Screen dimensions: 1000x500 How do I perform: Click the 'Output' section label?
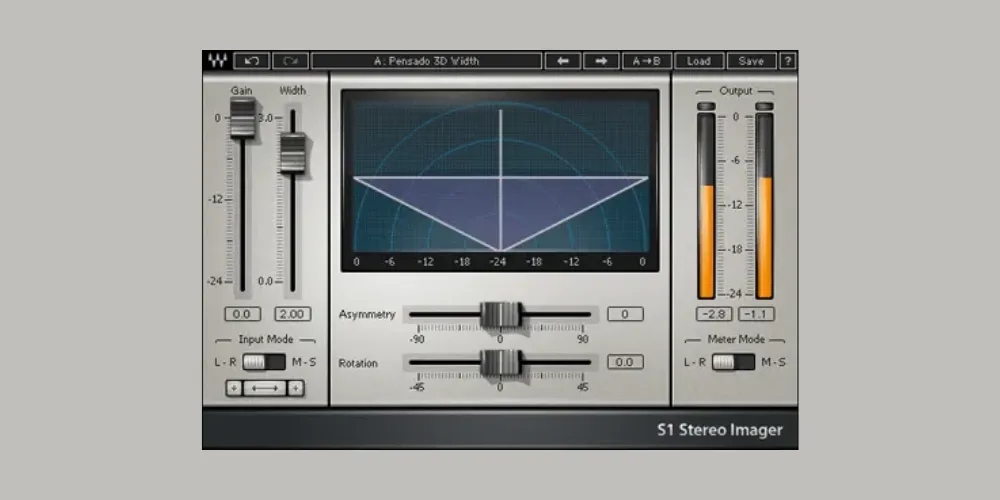click(736, 91)
